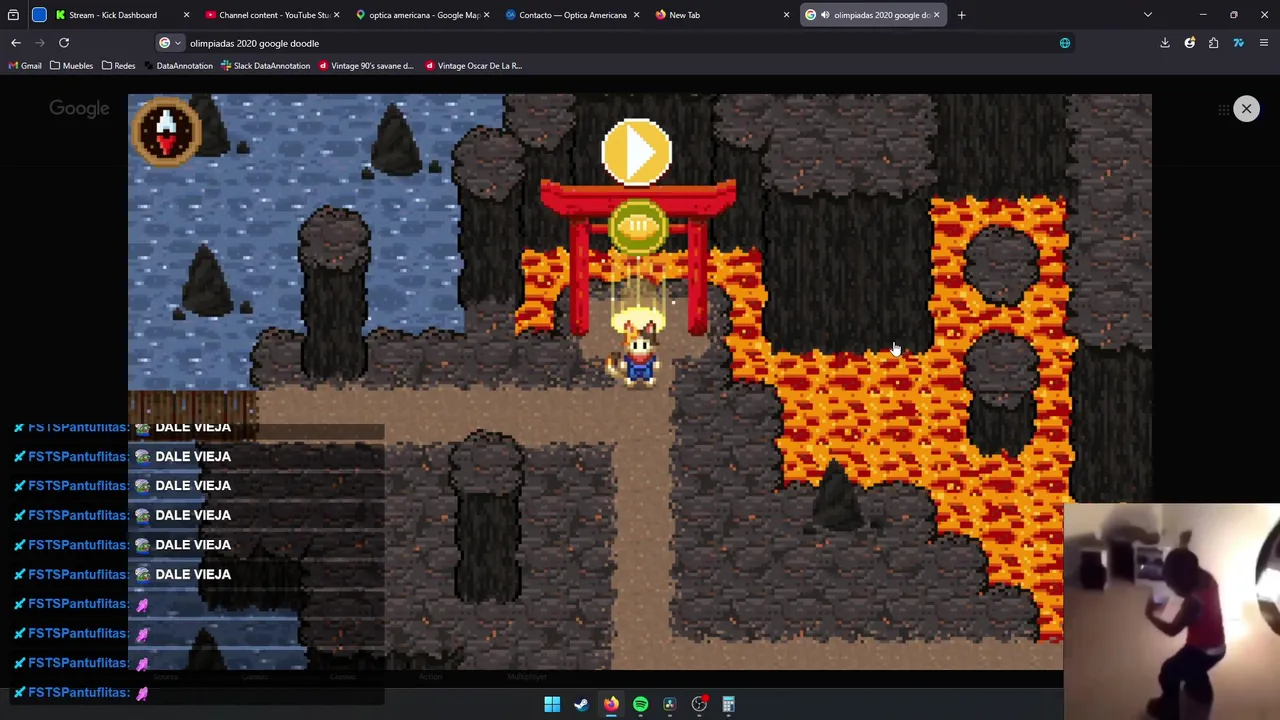
Task: Mute the audio icon on olimpiadas tab
Action: pyautogui.click(x=824, y=15)
